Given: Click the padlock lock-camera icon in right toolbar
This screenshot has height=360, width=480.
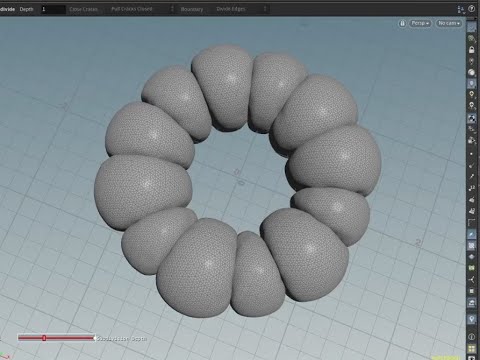Looking at the screenshot, I should (471, 50).
